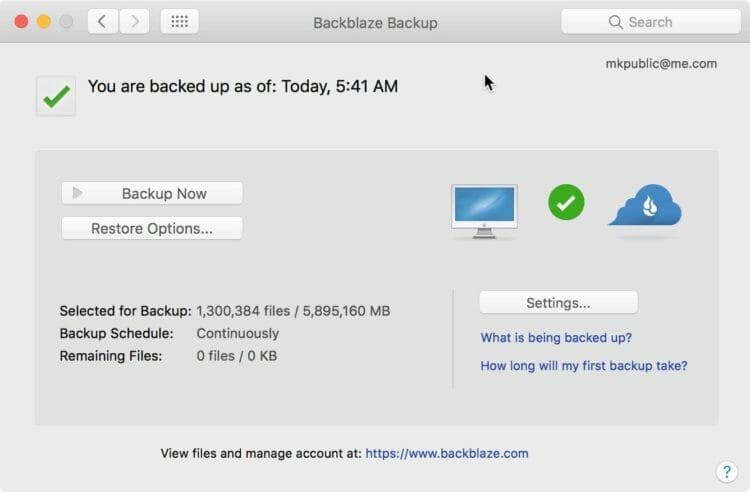The width and height of the screenshot is (750, 492).
Task: Click the 'Backblaze Backup' window title
Action: pos(375,22)
